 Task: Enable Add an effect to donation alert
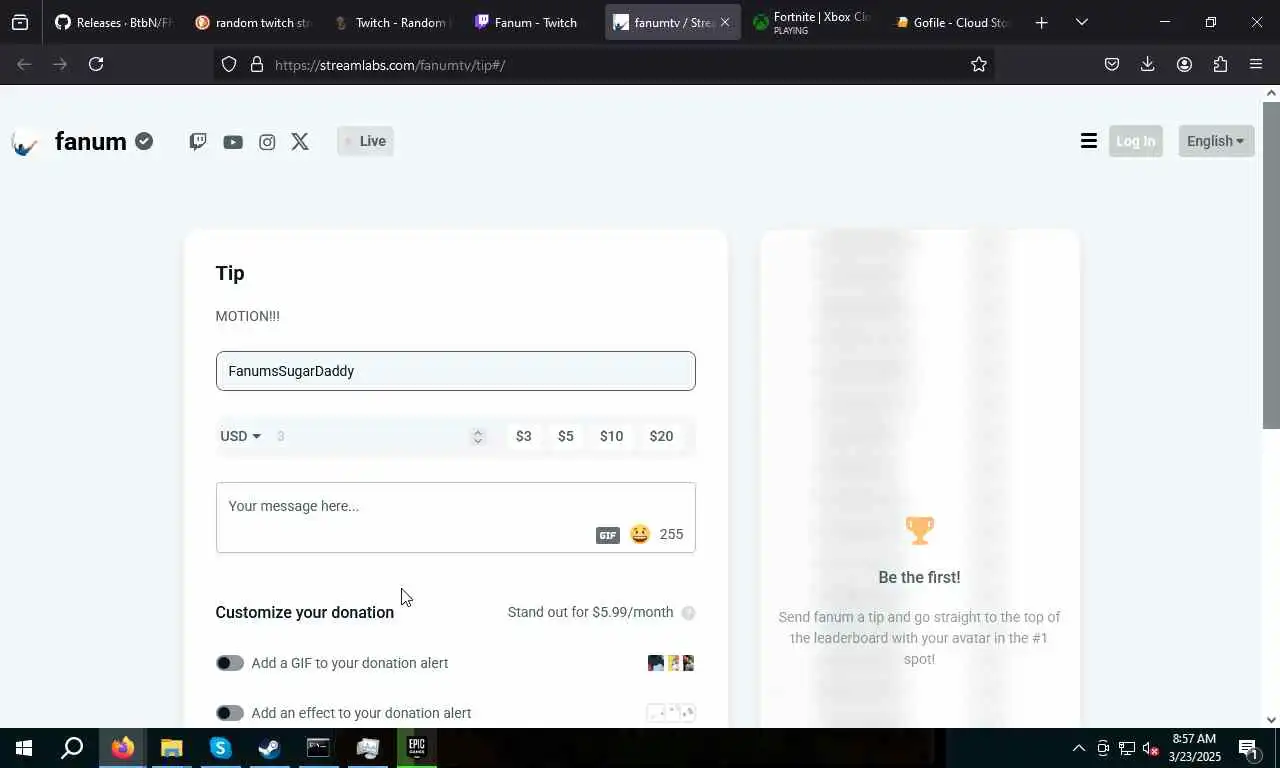click(230, 713)
